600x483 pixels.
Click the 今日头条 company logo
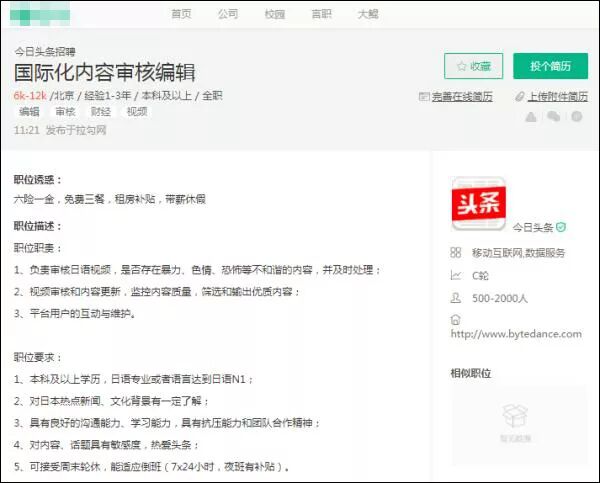479,203
